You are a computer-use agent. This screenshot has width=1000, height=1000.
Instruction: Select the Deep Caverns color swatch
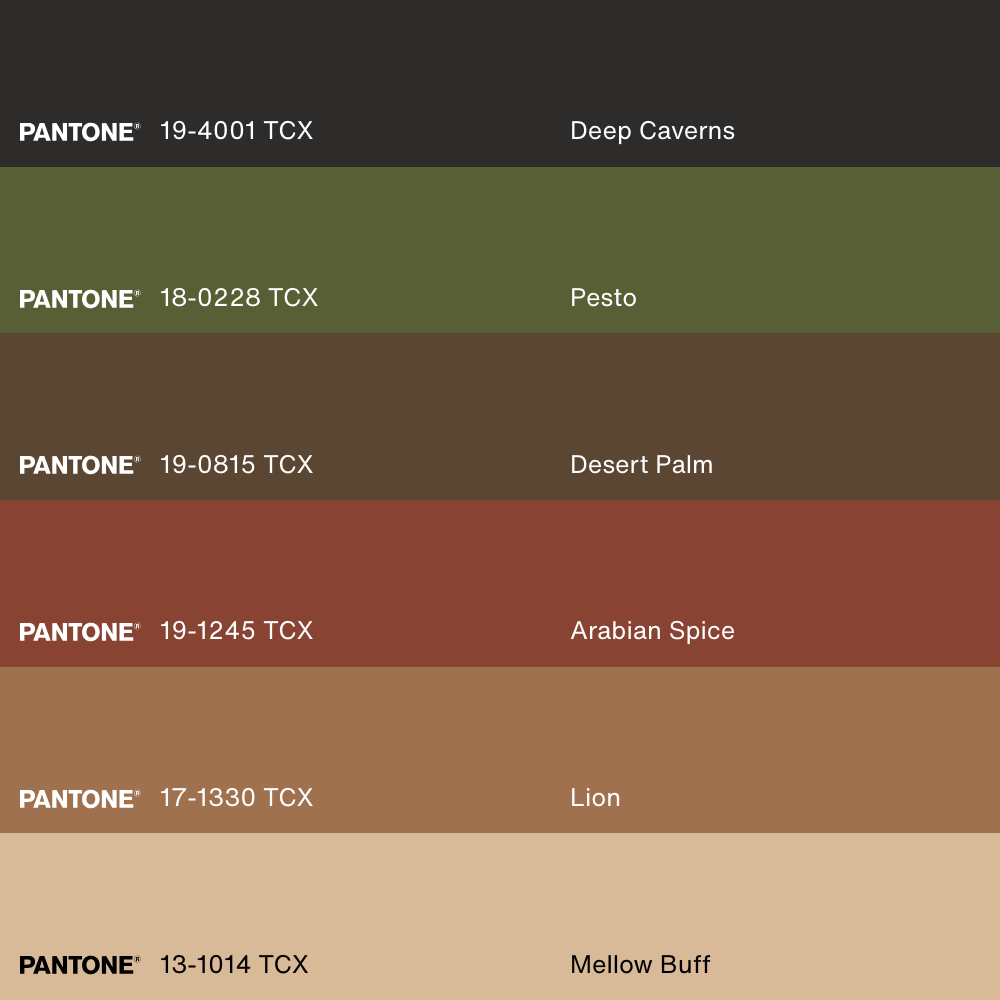(500, 84)
